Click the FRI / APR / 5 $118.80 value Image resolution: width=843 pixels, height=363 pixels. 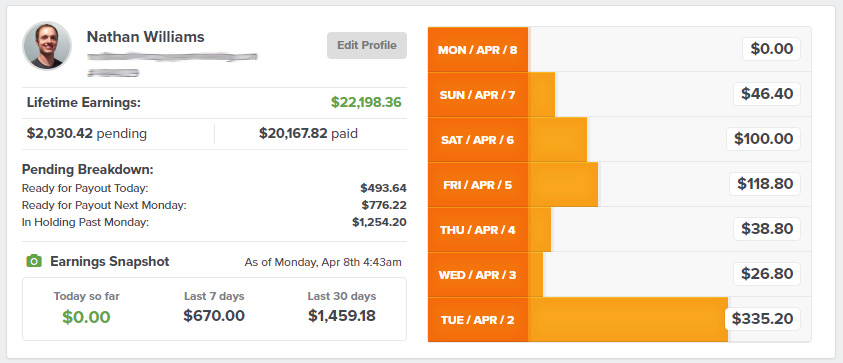(765, 184)
